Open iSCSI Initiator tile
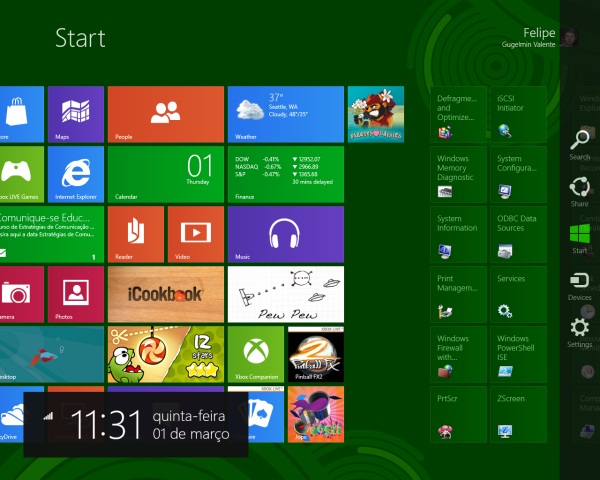Viewport: 600px width, 480px height. tap(518, 114)
